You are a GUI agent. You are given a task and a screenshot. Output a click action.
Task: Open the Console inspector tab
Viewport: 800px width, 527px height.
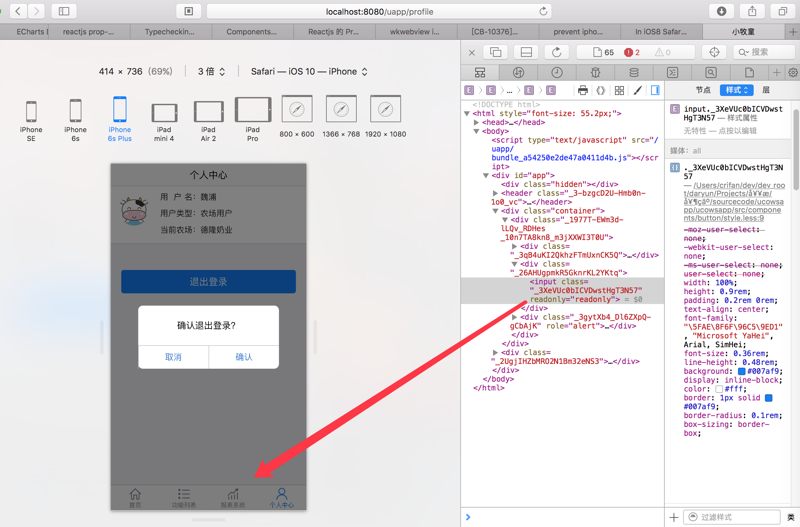[x=672, y=72]
